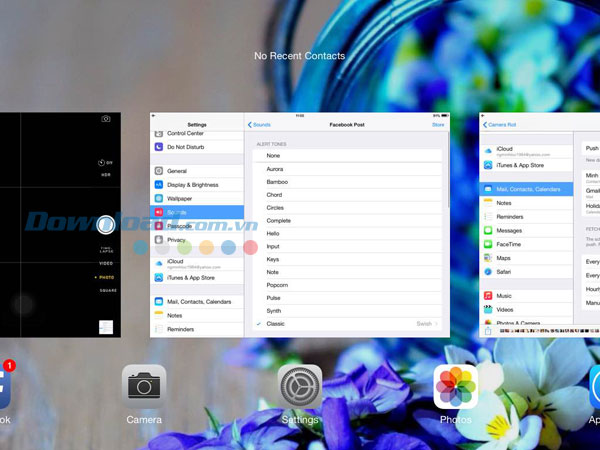
Task: Switch cameras with the flip camera icon
Action: point(106,119)
